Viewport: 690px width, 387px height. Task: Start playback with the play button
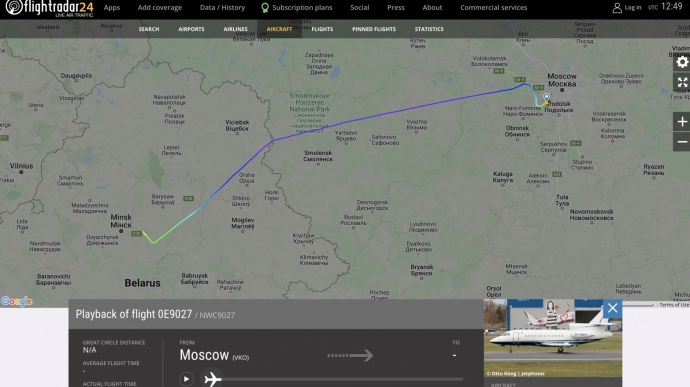[186, 379]
